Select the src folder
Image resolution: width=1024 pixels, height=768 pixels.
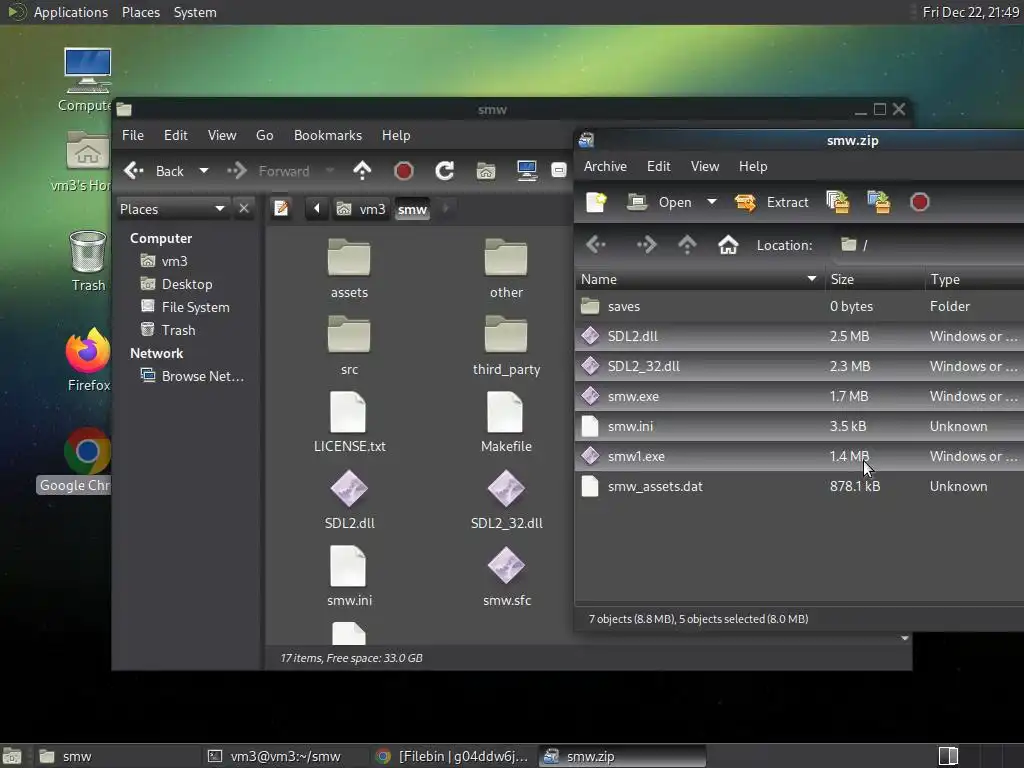tap(349, 346)
